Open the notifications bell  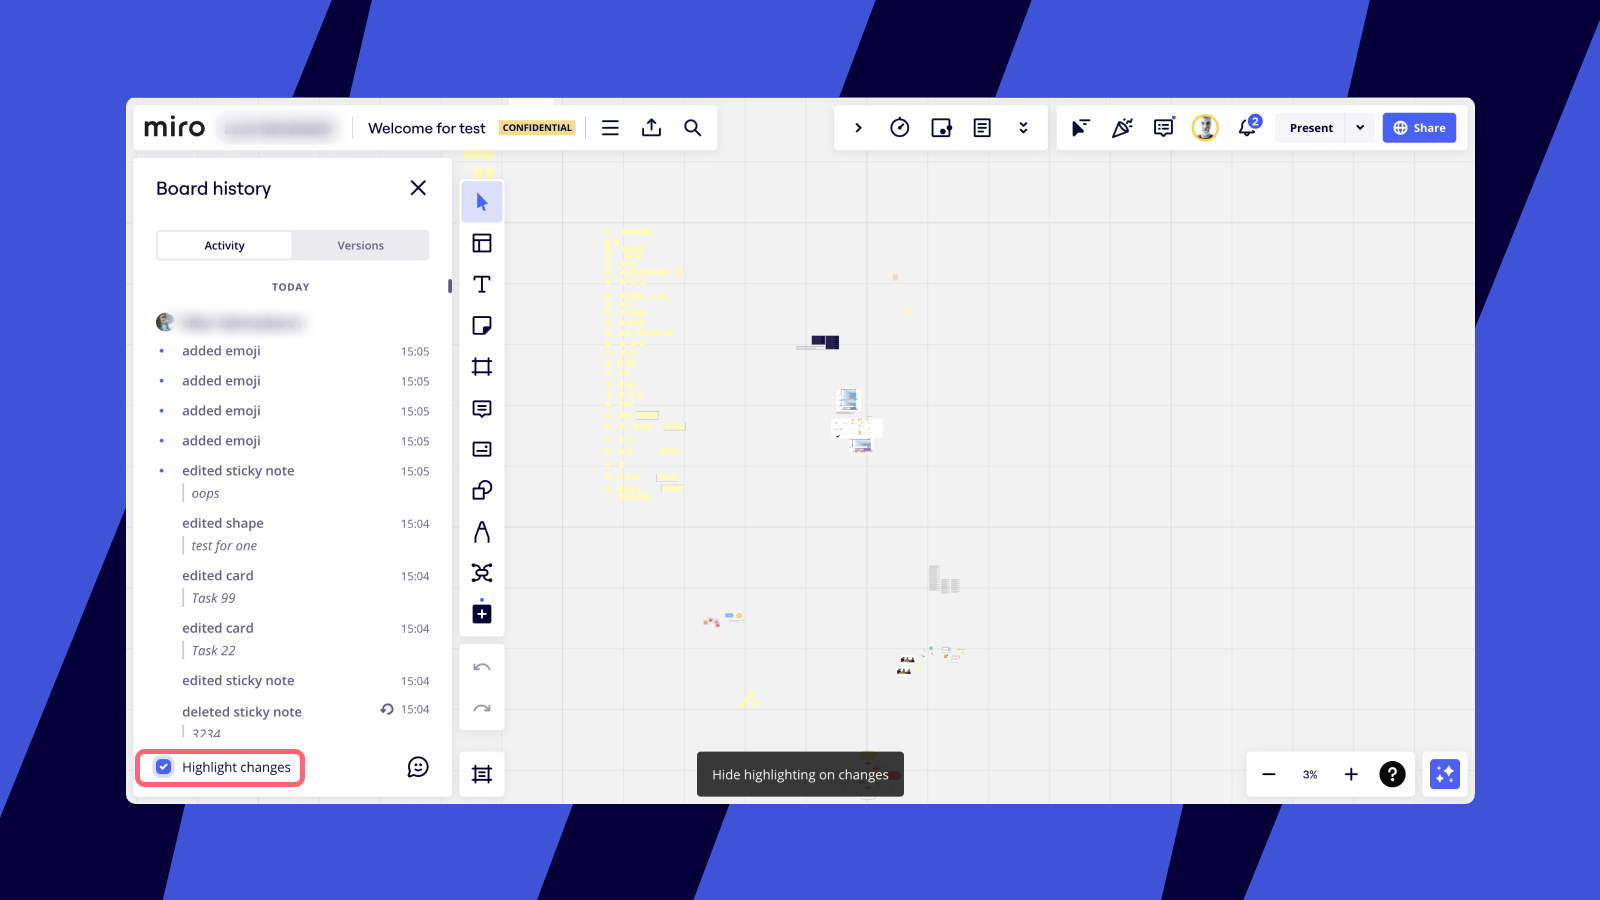[x=1247, y=128]
